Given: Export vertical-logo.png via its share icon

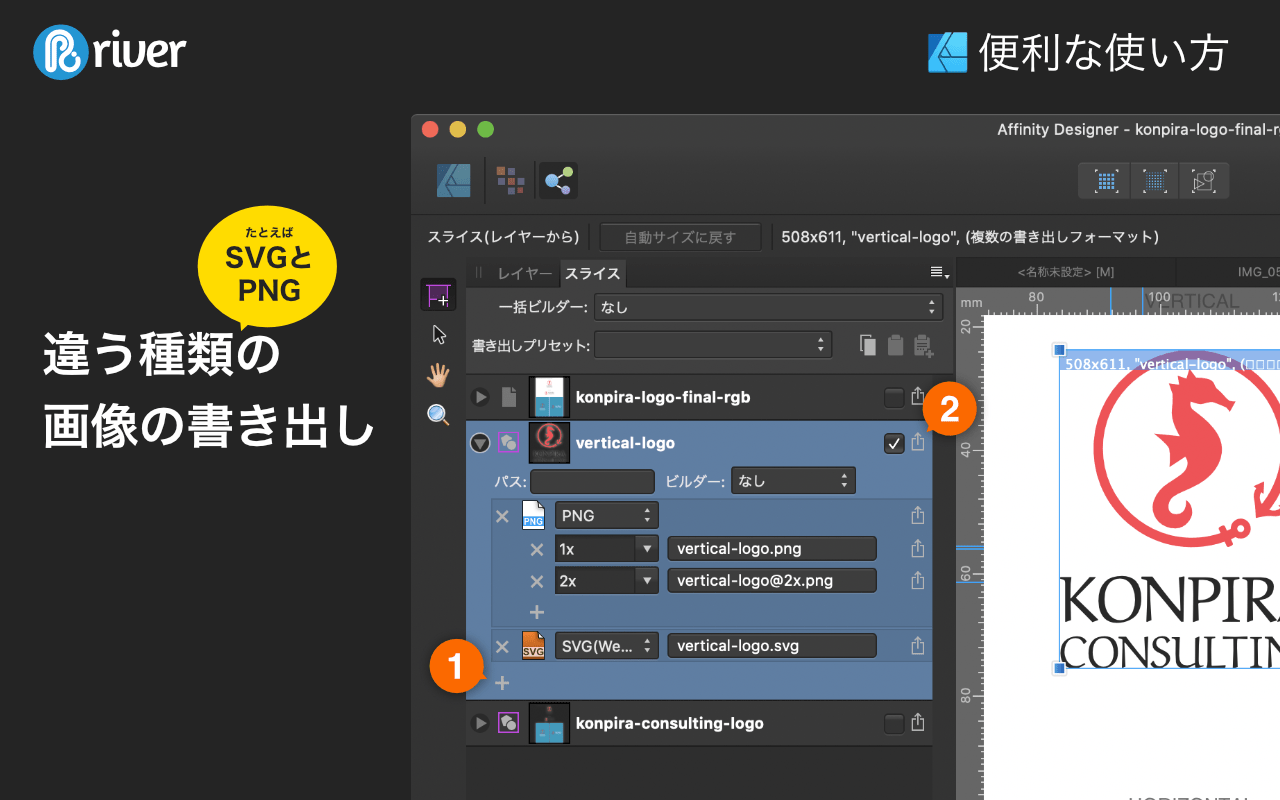Looking at the screenshot, I should pos(918,548).
